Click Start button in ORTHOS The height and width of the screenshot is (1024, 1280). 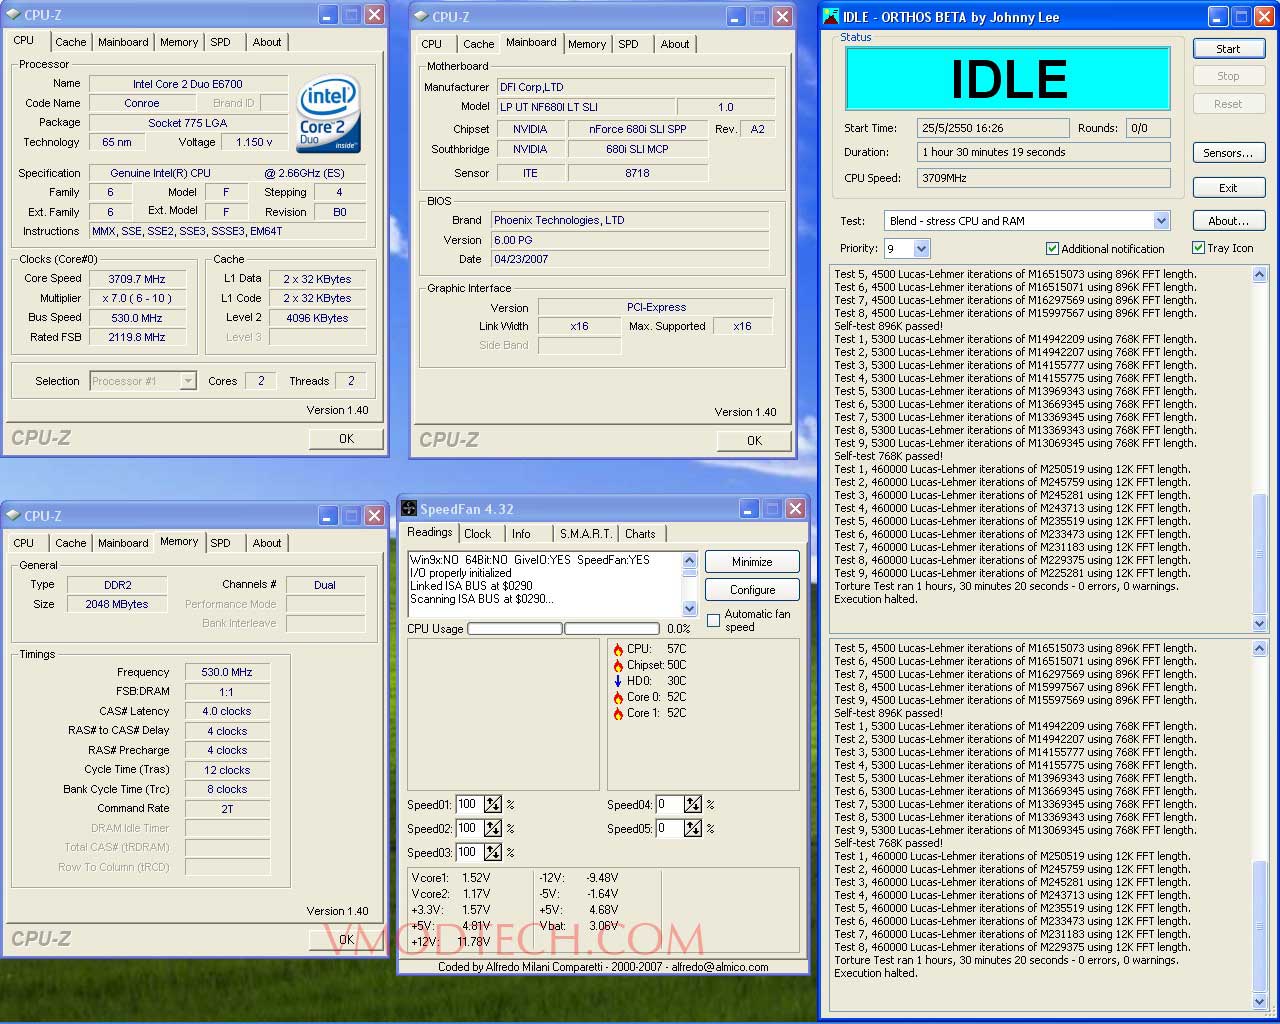tap(1228, 49)
